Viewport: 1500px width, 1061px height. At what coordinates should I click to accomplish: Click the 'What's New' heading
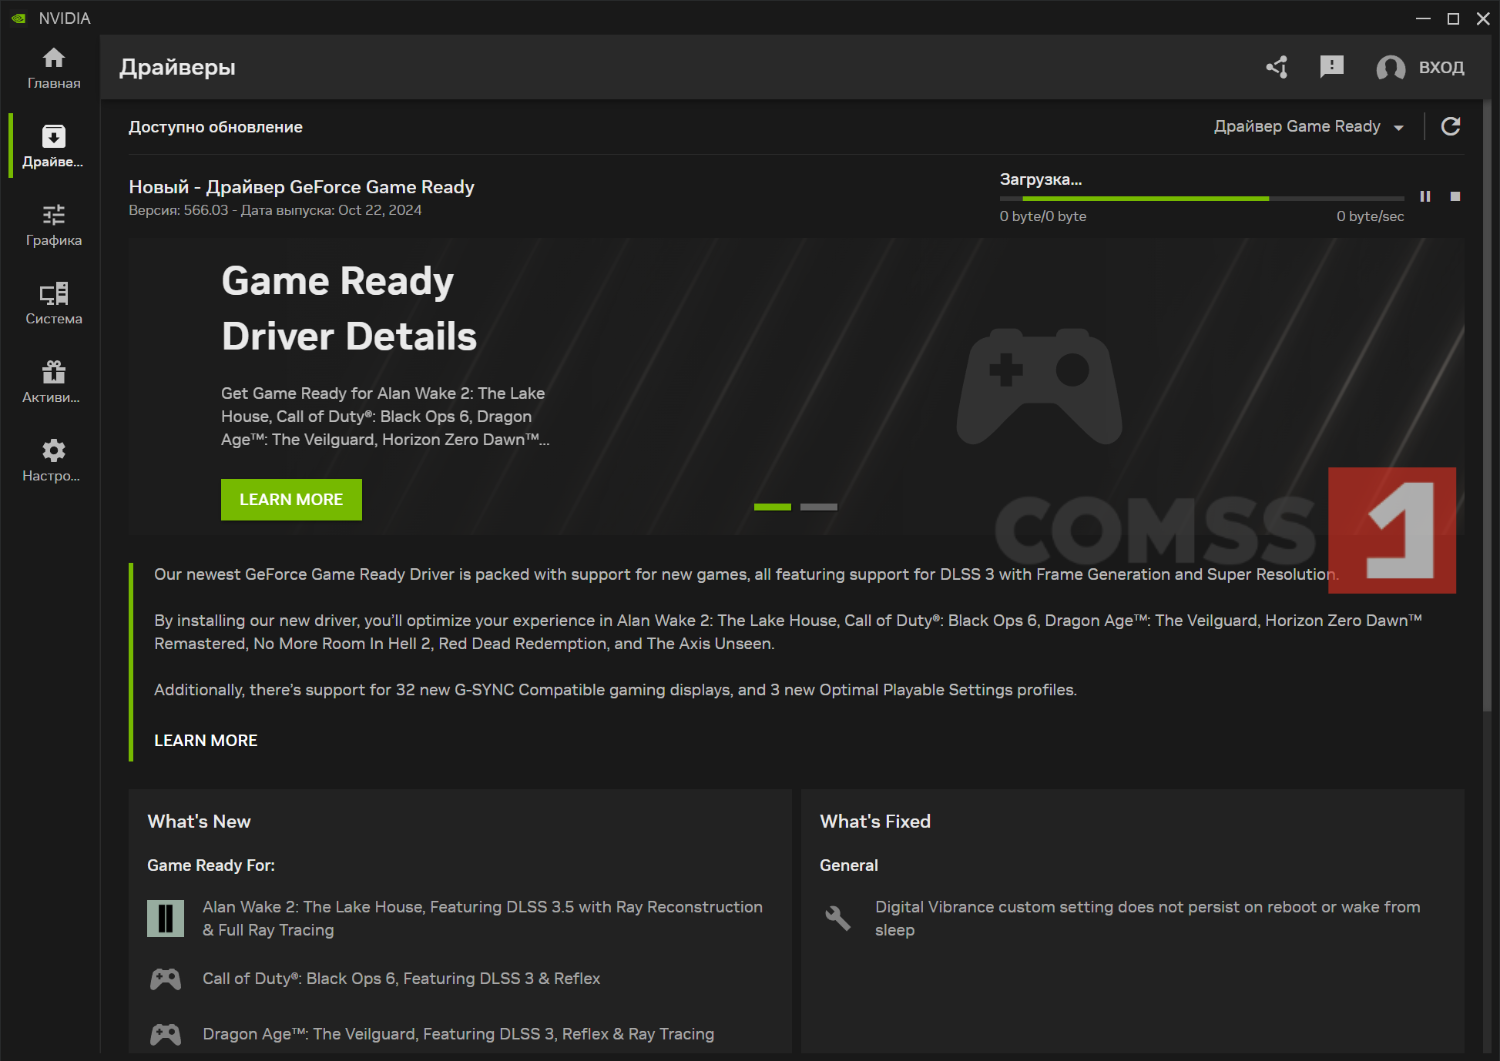click(x=199, y=821)
